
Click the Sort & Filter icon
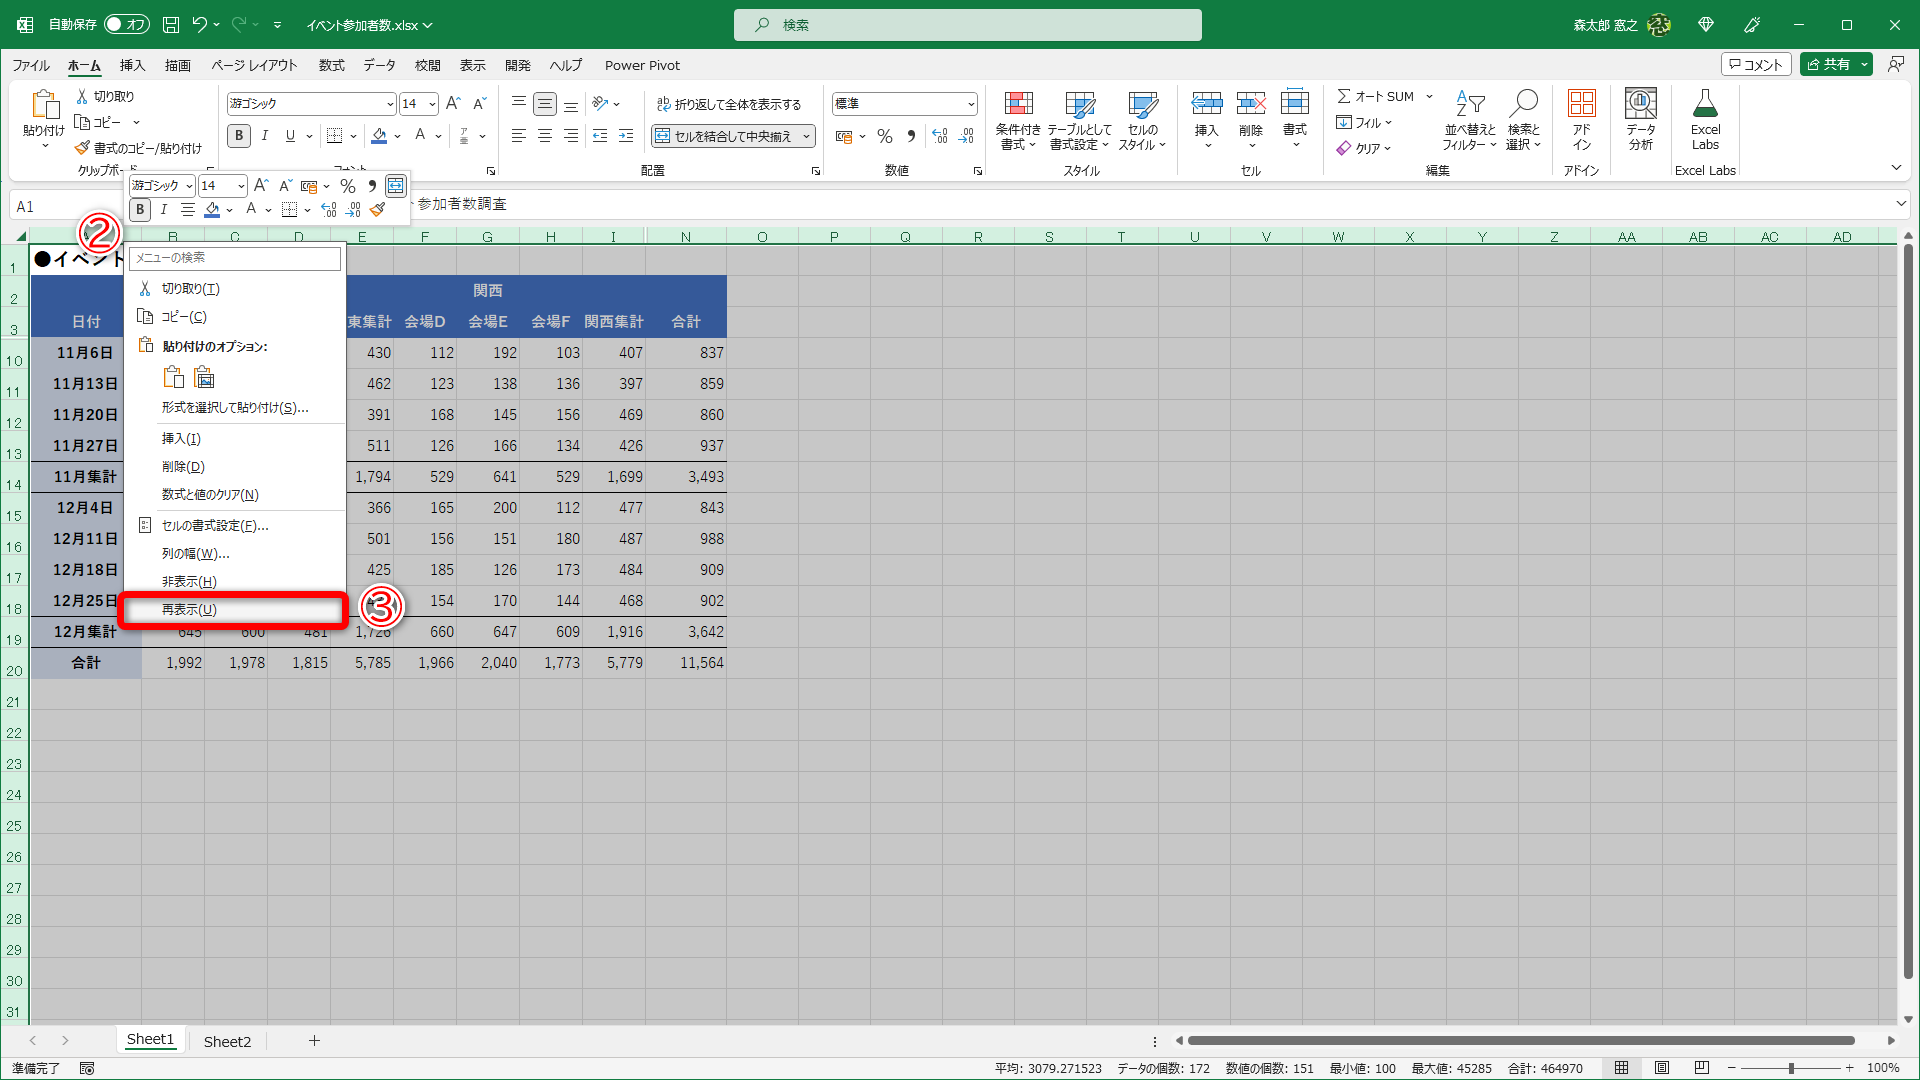pyautogui.click(x=1469, y=104)
